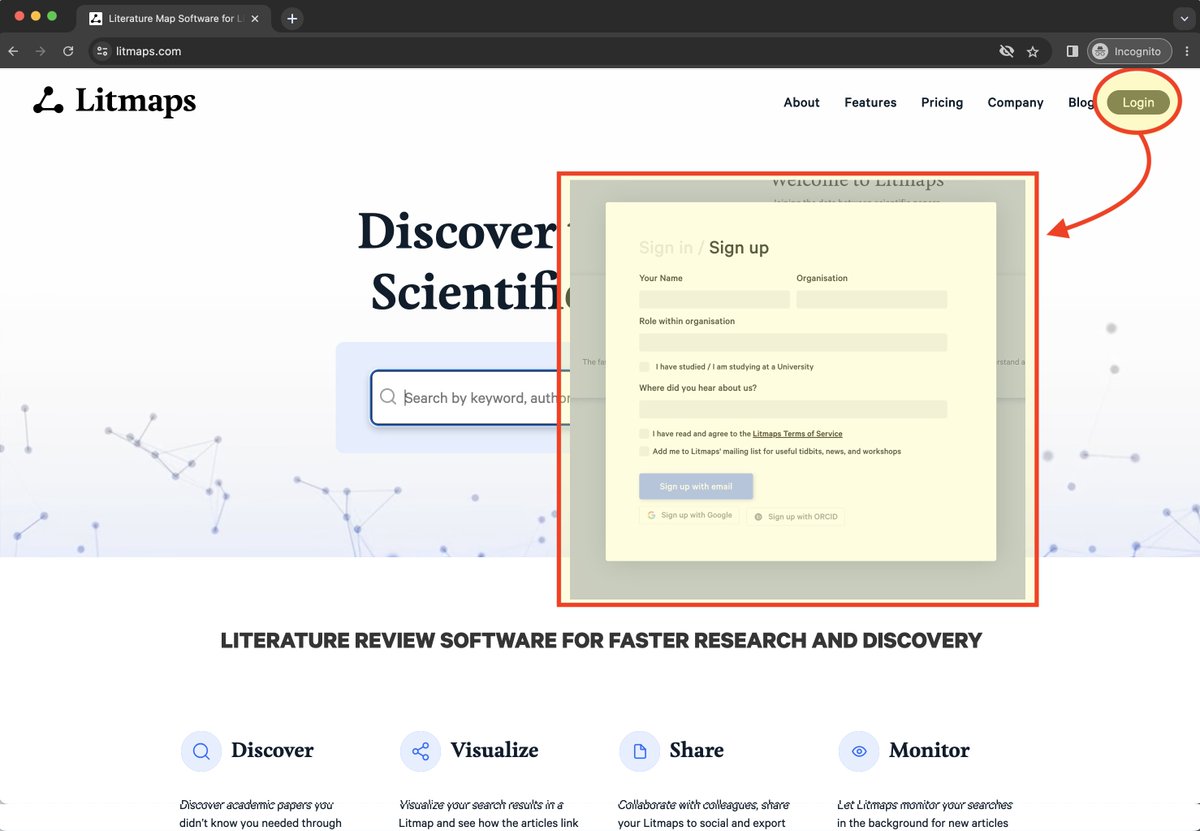
Task: Click Sign up with ORCID button
Action: click(x=796, y=517)
